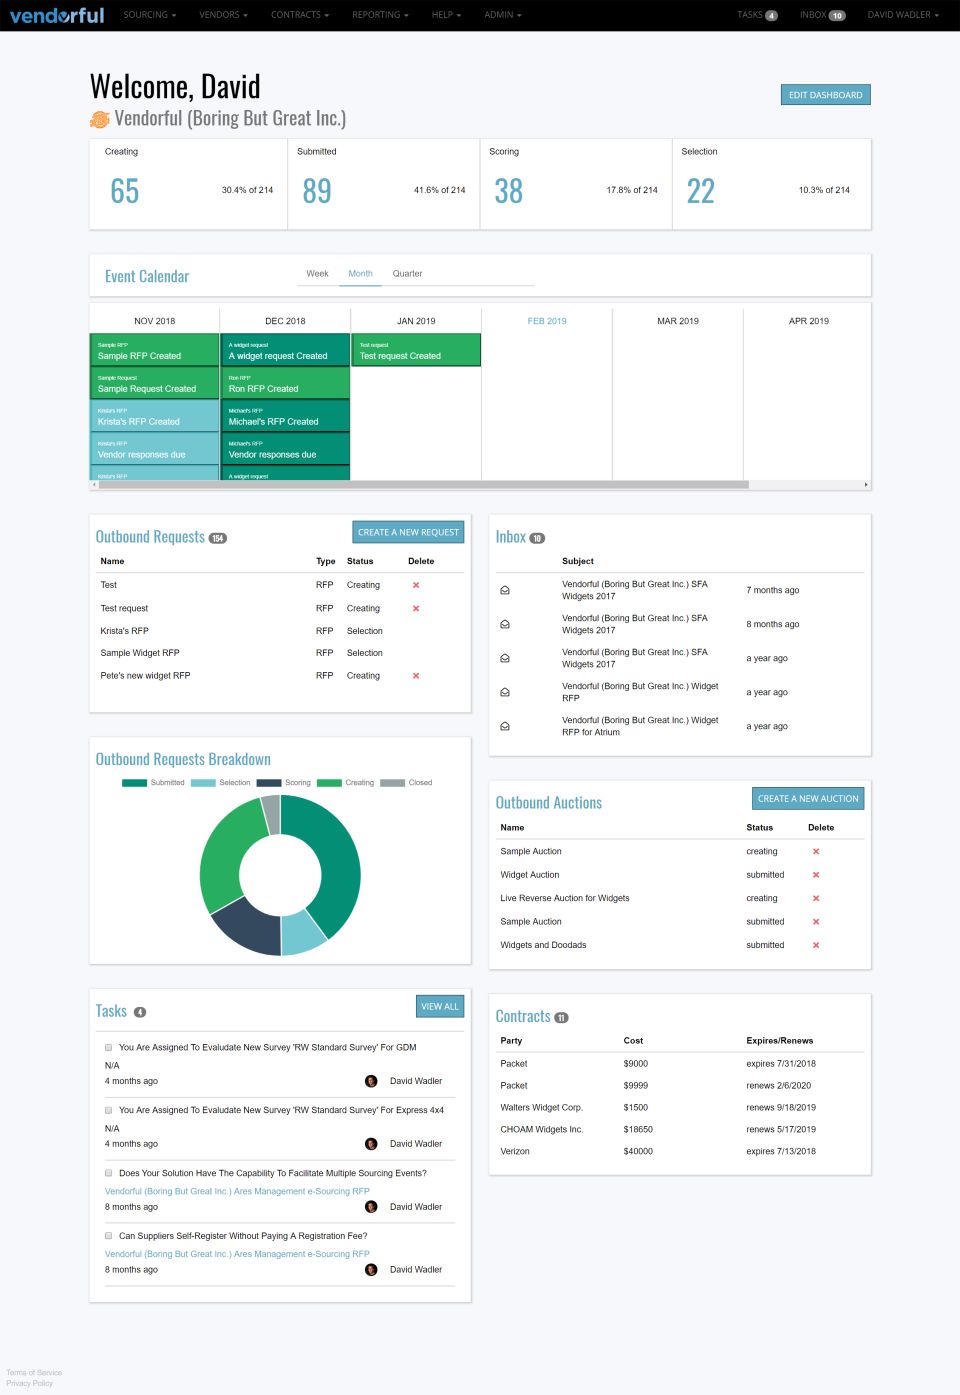Image resolution: width=960 pixels, height=1395 pixels.
Task: Delete Pete's new widget RFP
Action: (x=416, y=676)
